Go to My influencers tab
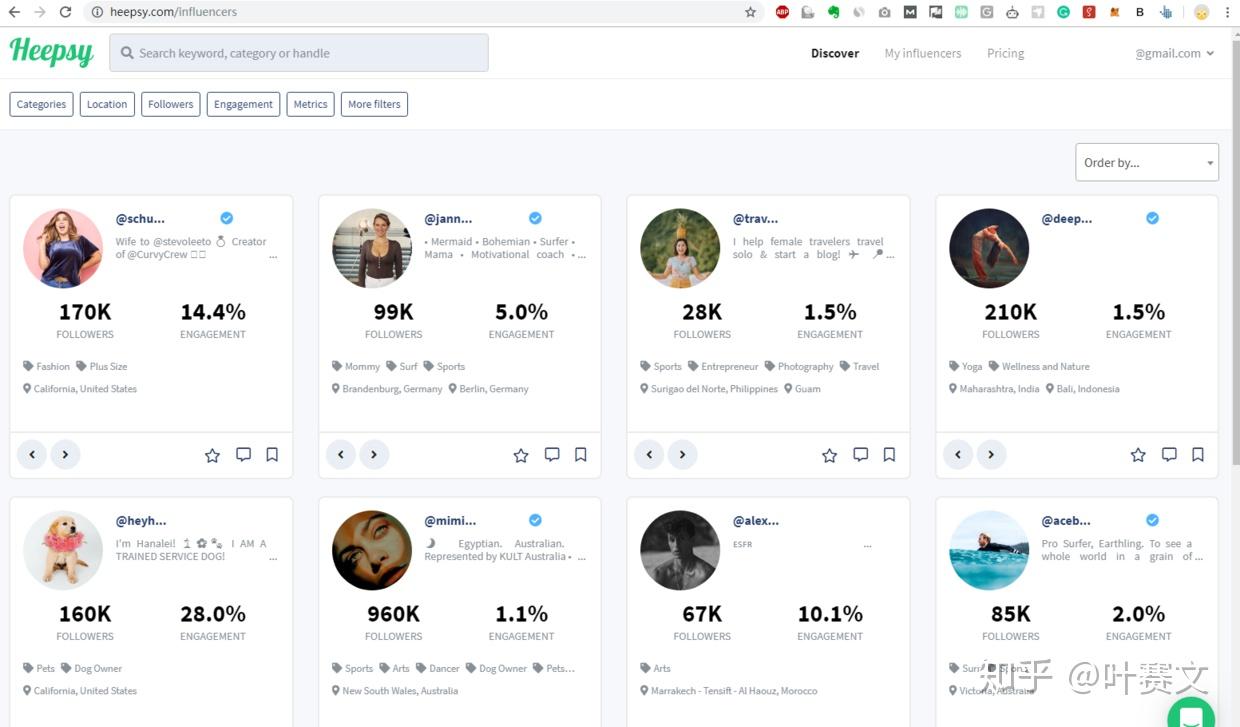Screen dimensions: 1240x727 923,53
